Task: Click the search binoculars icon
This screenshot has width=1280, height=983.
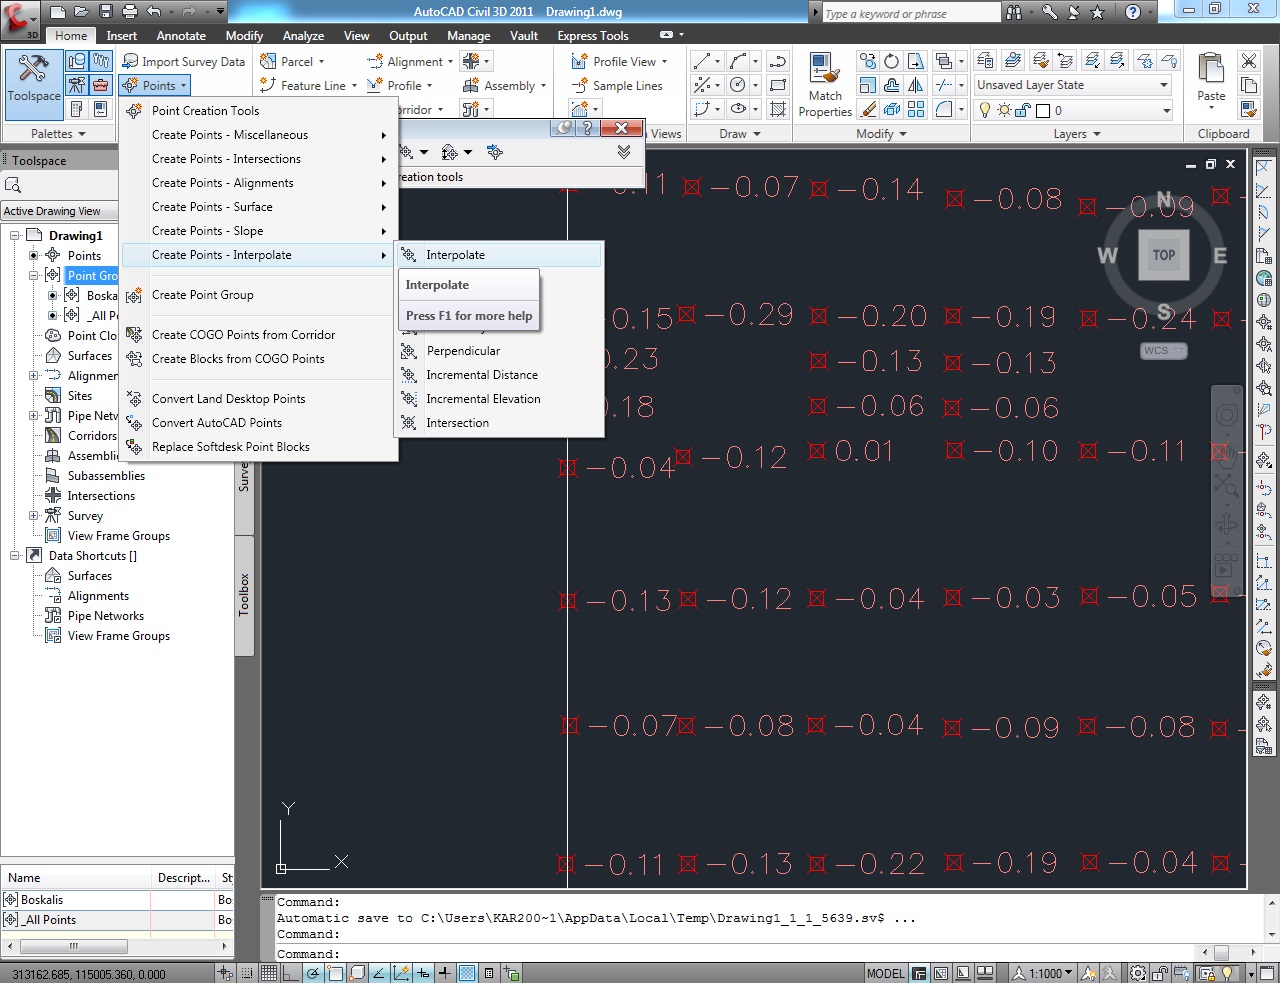Action: click(x=1014, y=12)
